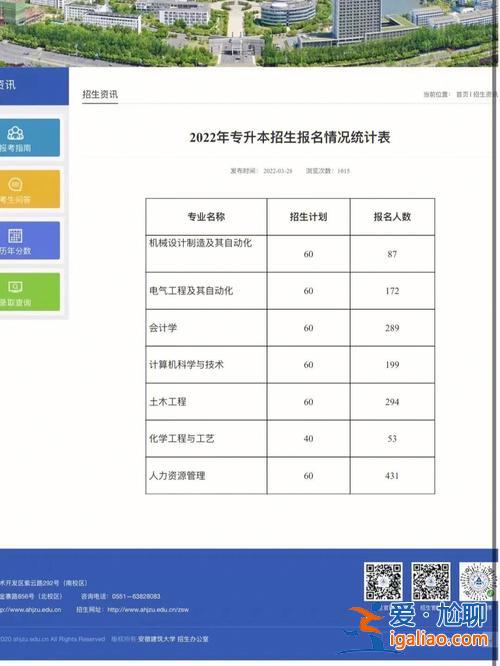This screenshot has width=500, height=666.
Task: Click applicant count 431 for 人力资源管理
Action: click(x=392, y=476)
